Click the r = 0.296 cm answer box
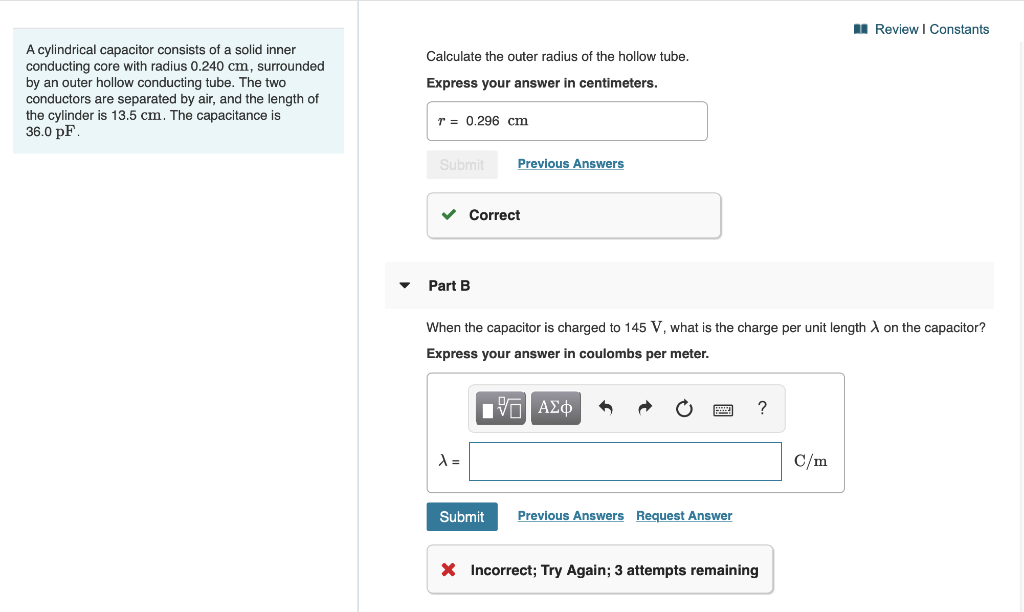Viewport: 1024px width, 612px height. point(567,121)
